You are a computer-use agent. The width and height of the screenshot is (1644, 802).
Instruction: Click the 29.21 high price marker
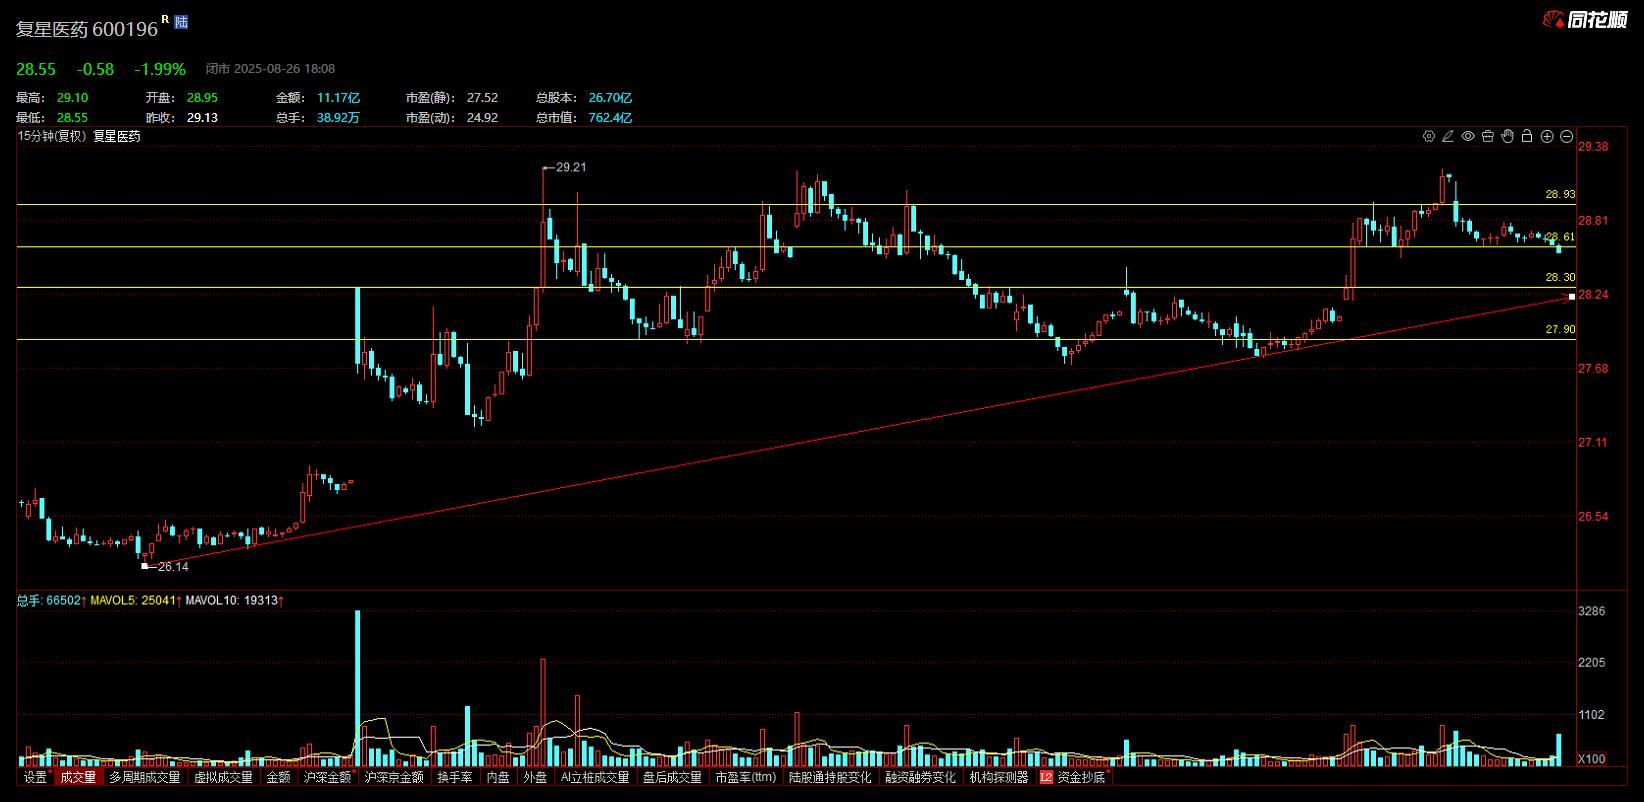click(571, 167)
